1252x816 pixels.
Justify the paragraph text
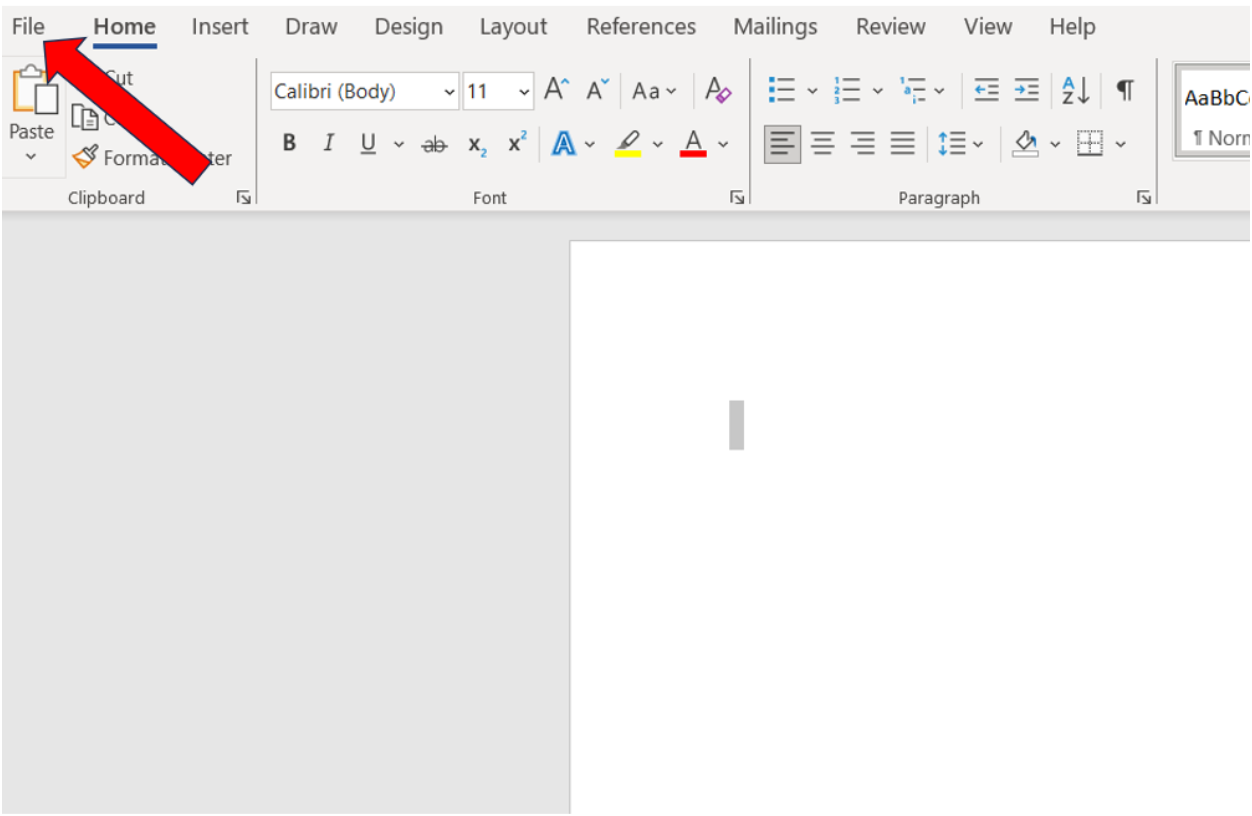[902, 145]
